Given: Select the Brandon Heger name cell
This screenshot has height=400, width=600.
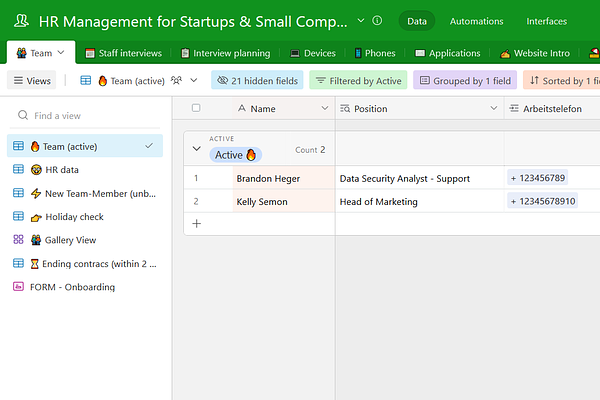Looking at the screenshot, I should point(284,178).
